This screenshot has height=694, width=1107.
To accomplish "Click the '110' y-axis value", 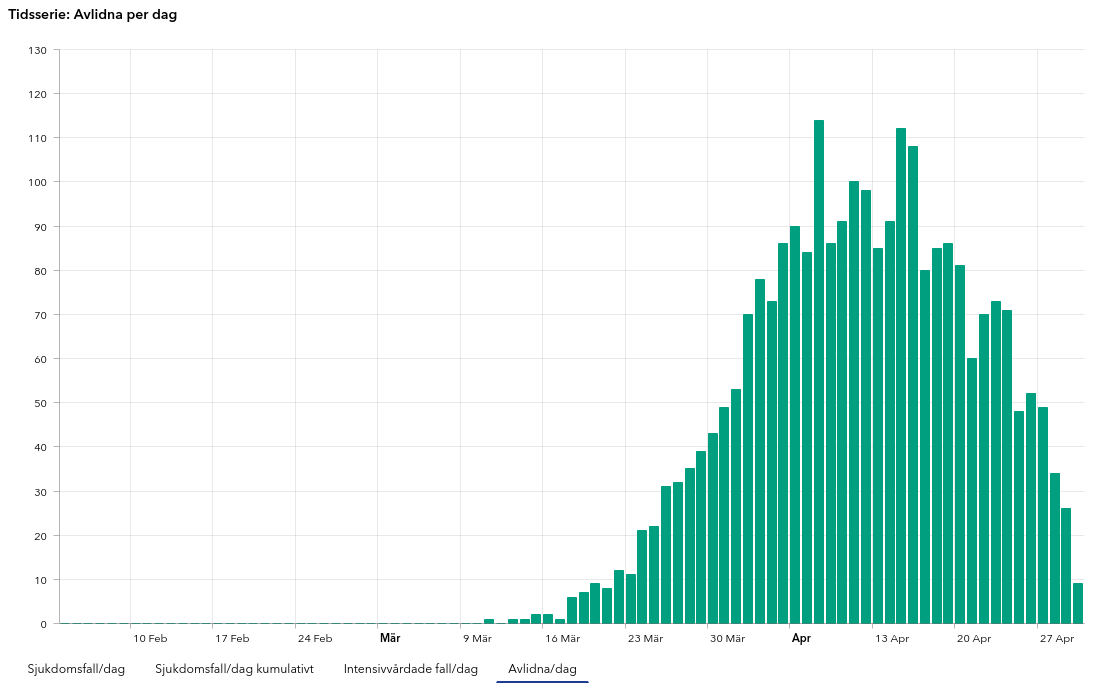I will coord(38,138).
